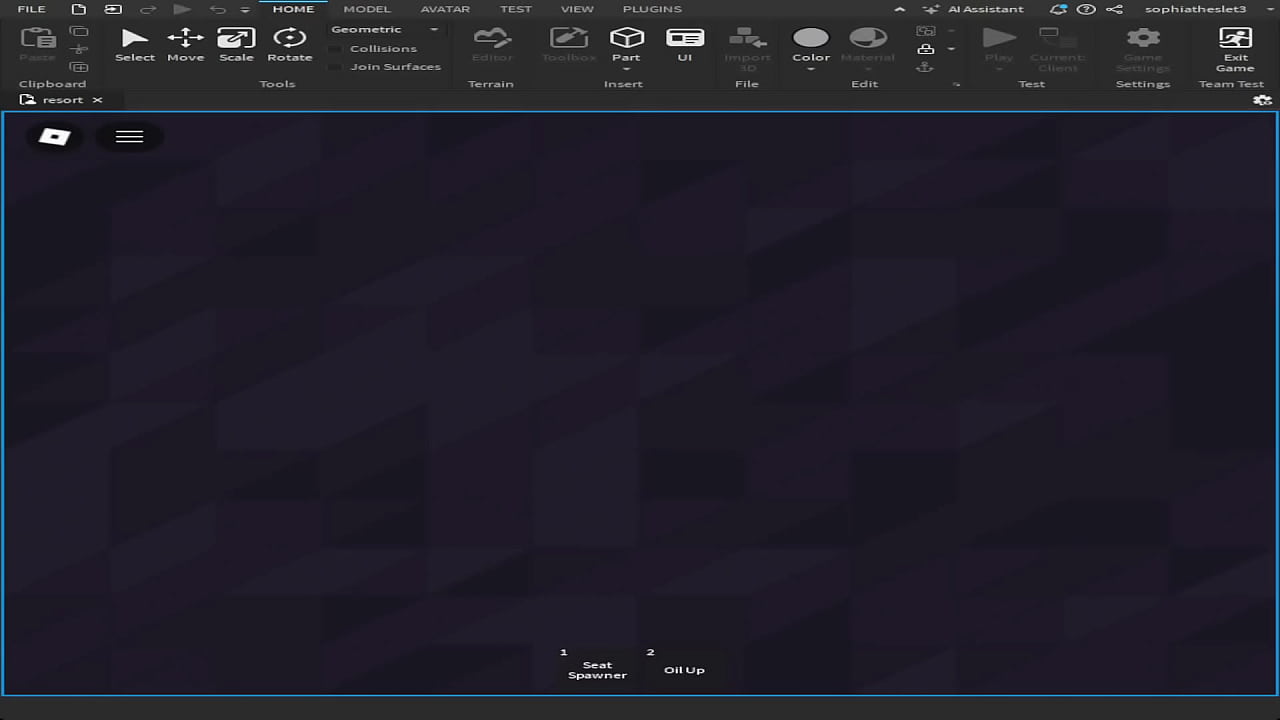Activate the Scale tool
Image resolution: width=1280 pixels, height=720 pixels.
[236, 44]
